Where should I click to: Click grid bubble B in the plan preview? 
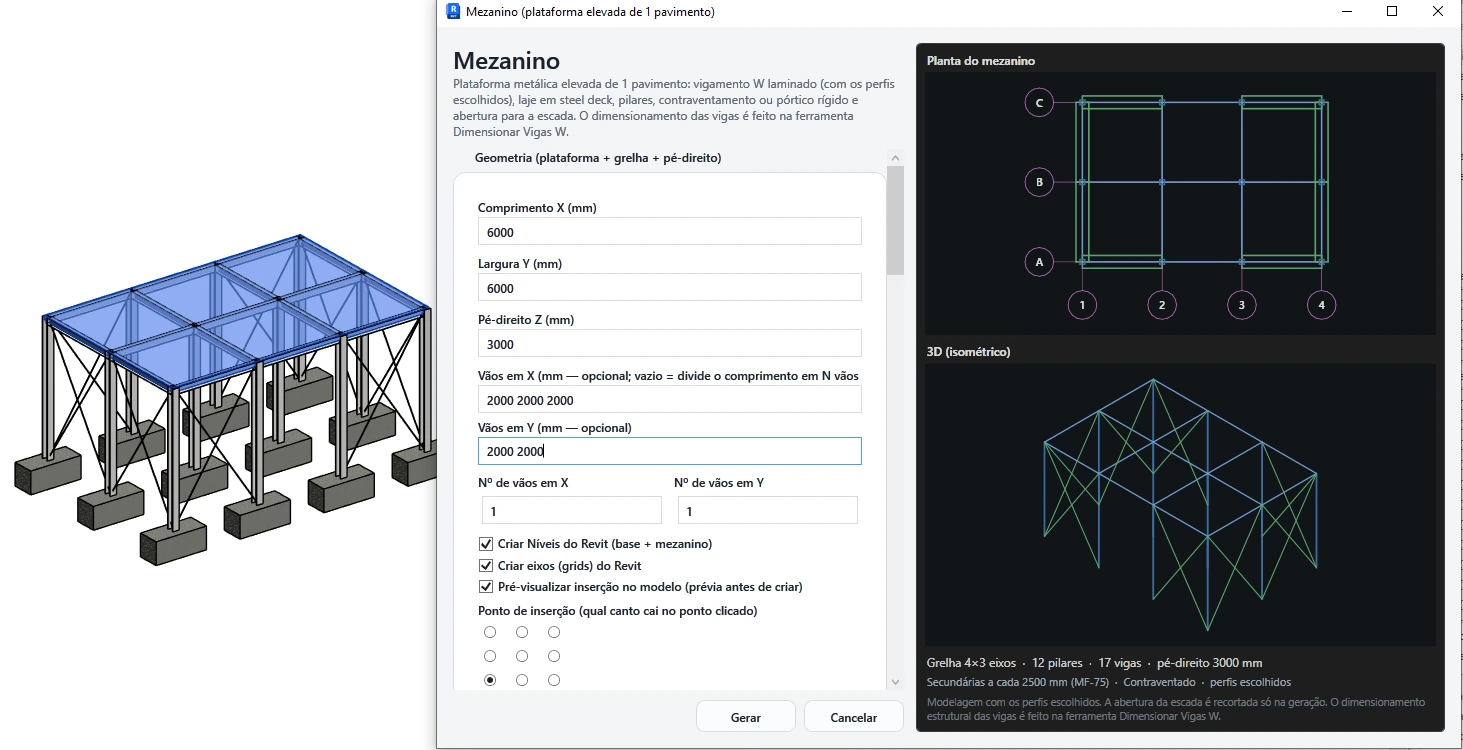(1040, 182)
